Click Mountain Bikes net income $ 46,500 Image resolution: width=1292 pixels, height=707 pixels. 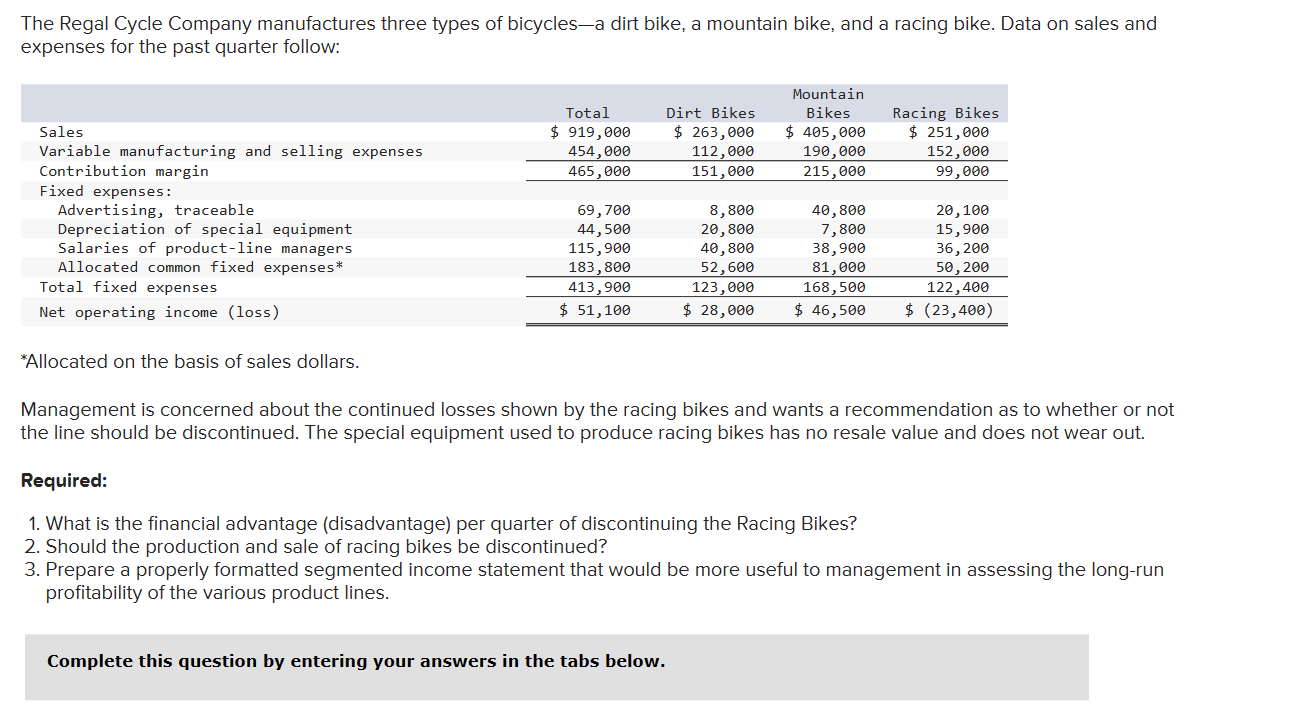(x=830, y=310)
